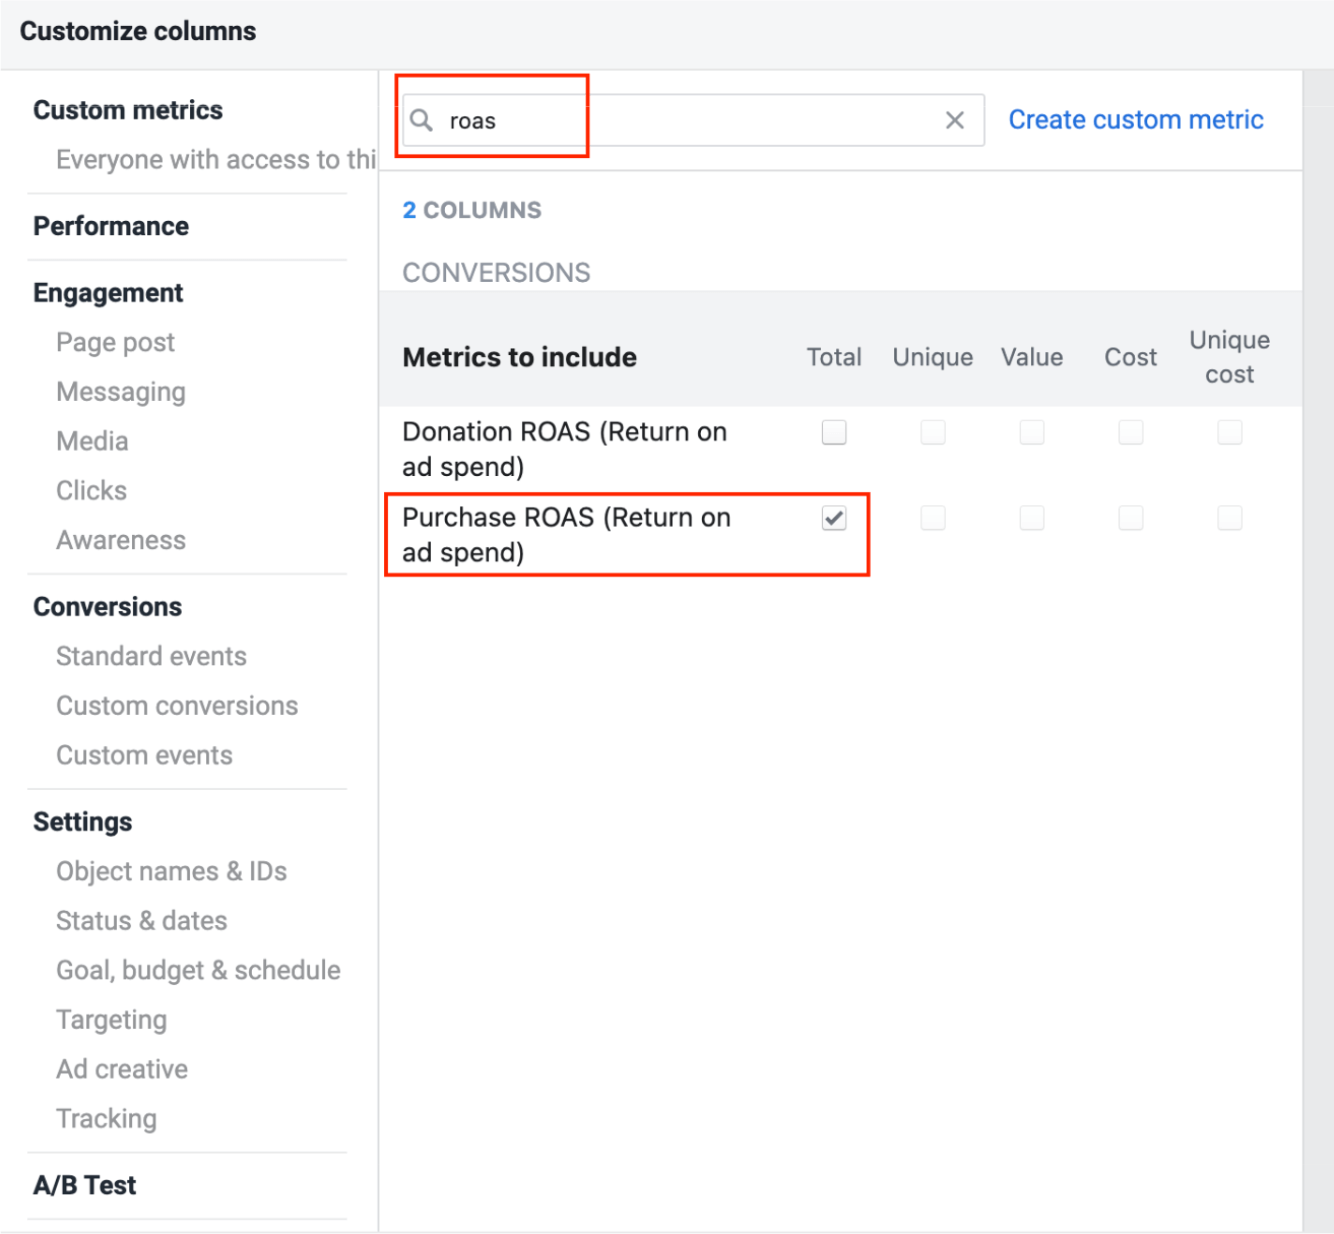Check Donation ROAS Total checkbox
The height and width of the screenshot is (1234, 1334).
pyautogui.click(x=834, y=432)
